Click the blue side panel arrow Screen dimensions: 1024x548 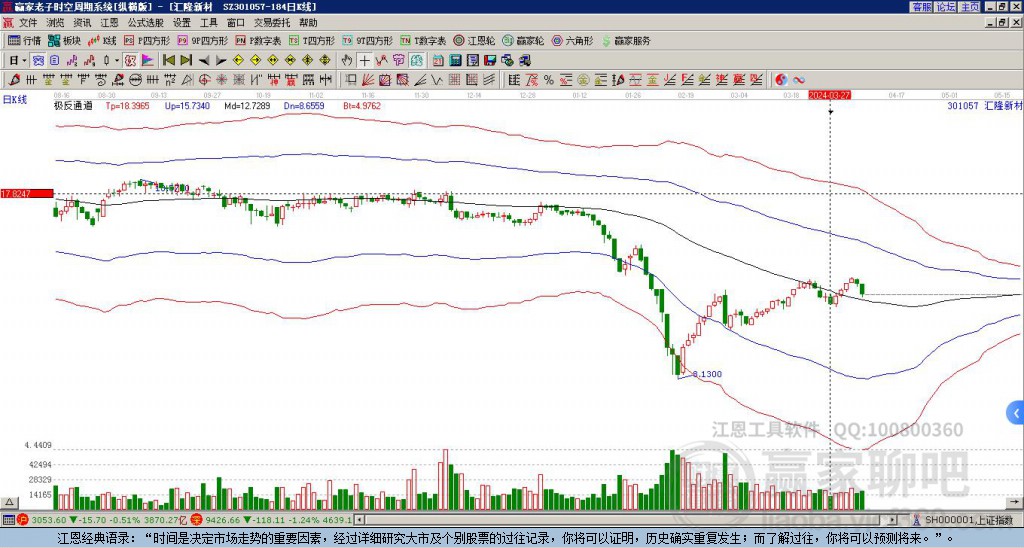1017,412
